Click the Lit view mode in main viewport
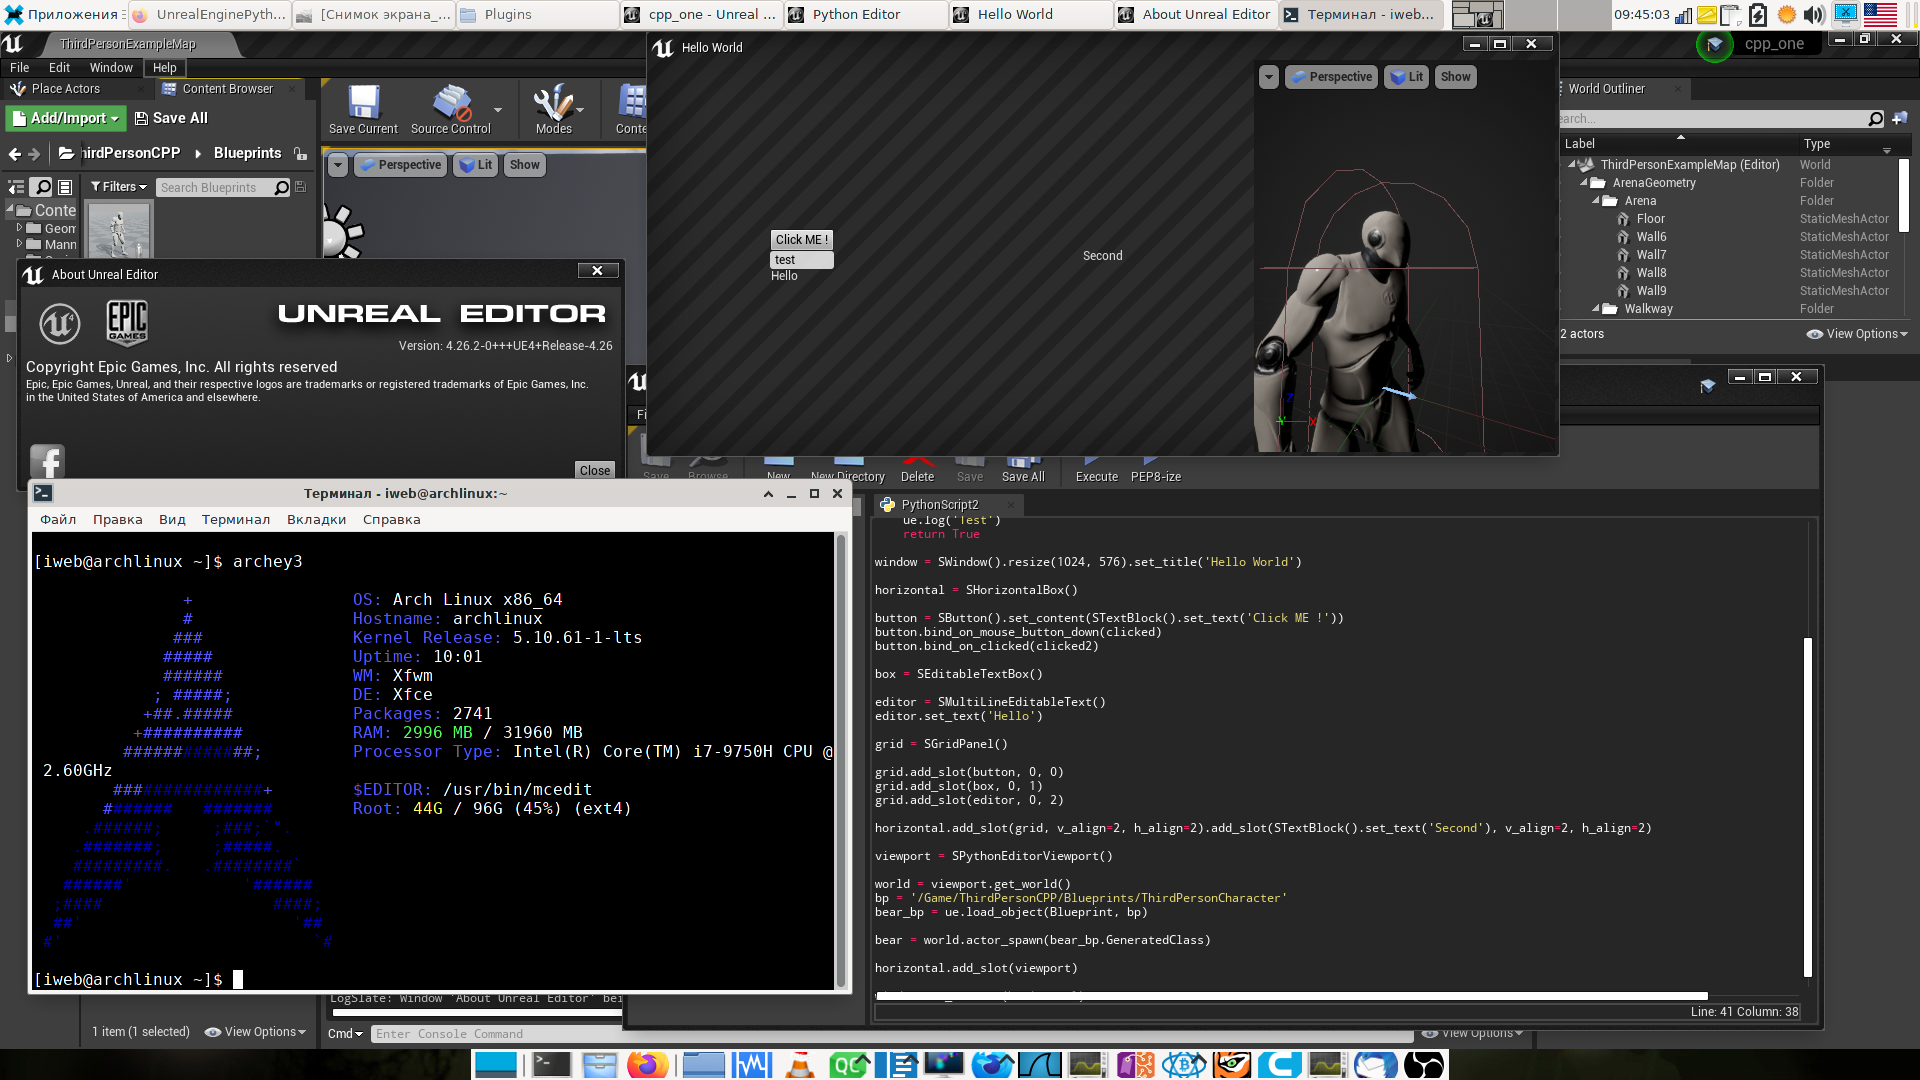The image size is (1920, 1080). pos(476,165)
